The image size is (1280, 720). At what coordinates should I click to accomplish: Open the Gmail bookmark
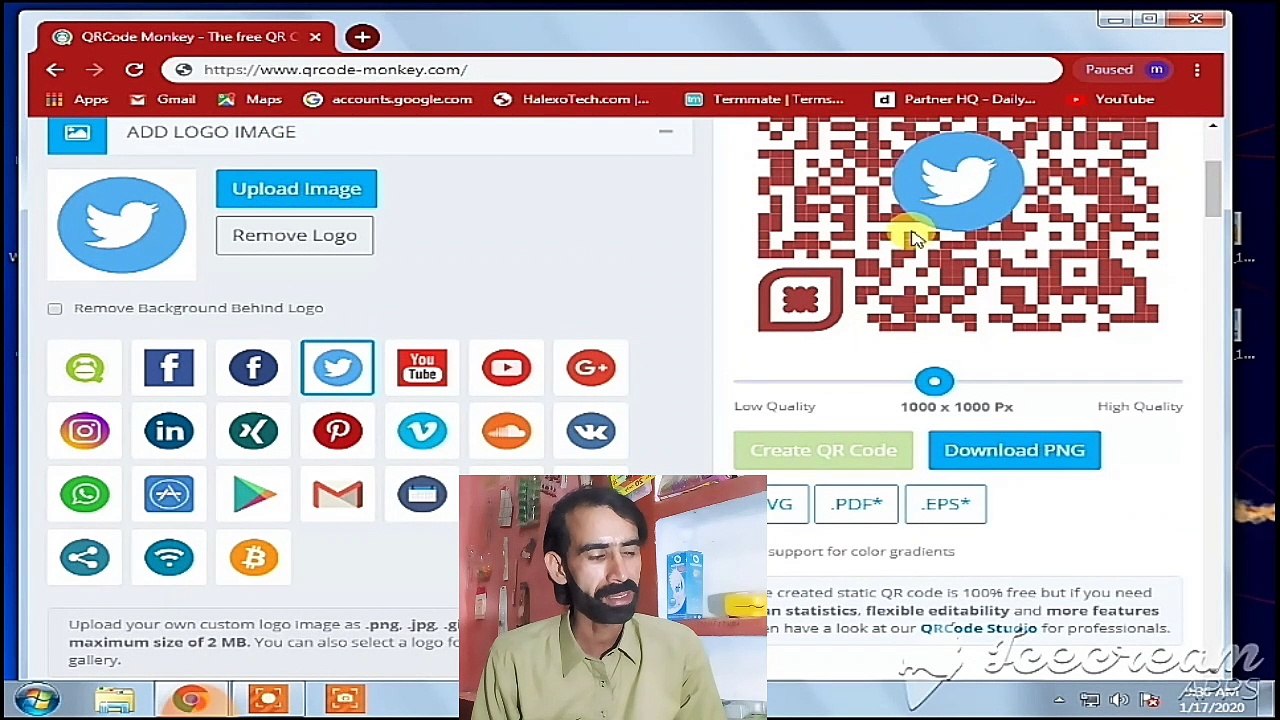pyautogui.click(x=163, y=99)
